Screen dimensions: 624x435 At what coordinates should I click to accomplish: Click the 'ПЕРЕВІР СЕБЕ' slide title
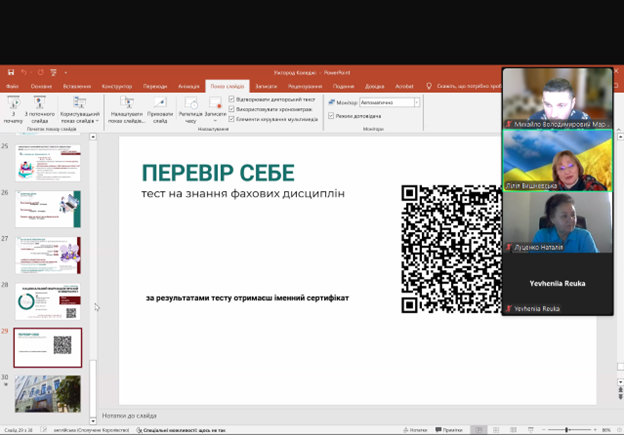coord(218,173)
